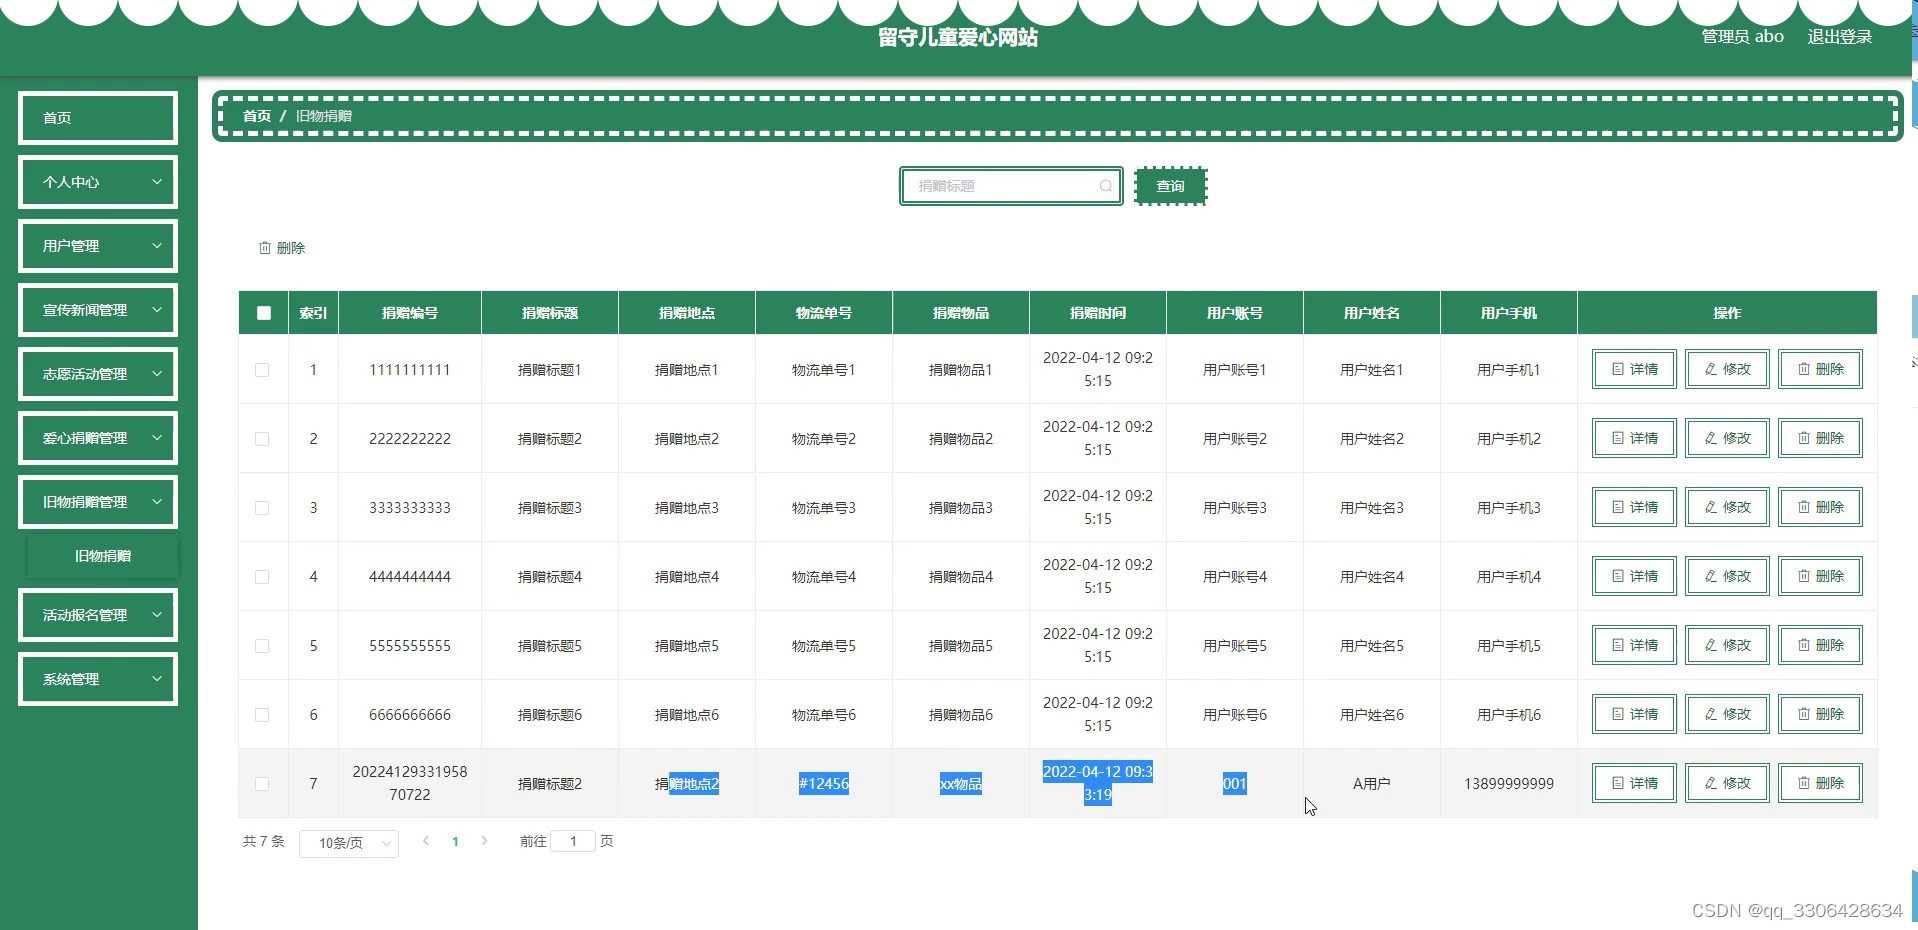1918x930 pixels.
Task: Expand the 爱心捐赠管理 sidebar menu
Action: click(x=98, y=438)
